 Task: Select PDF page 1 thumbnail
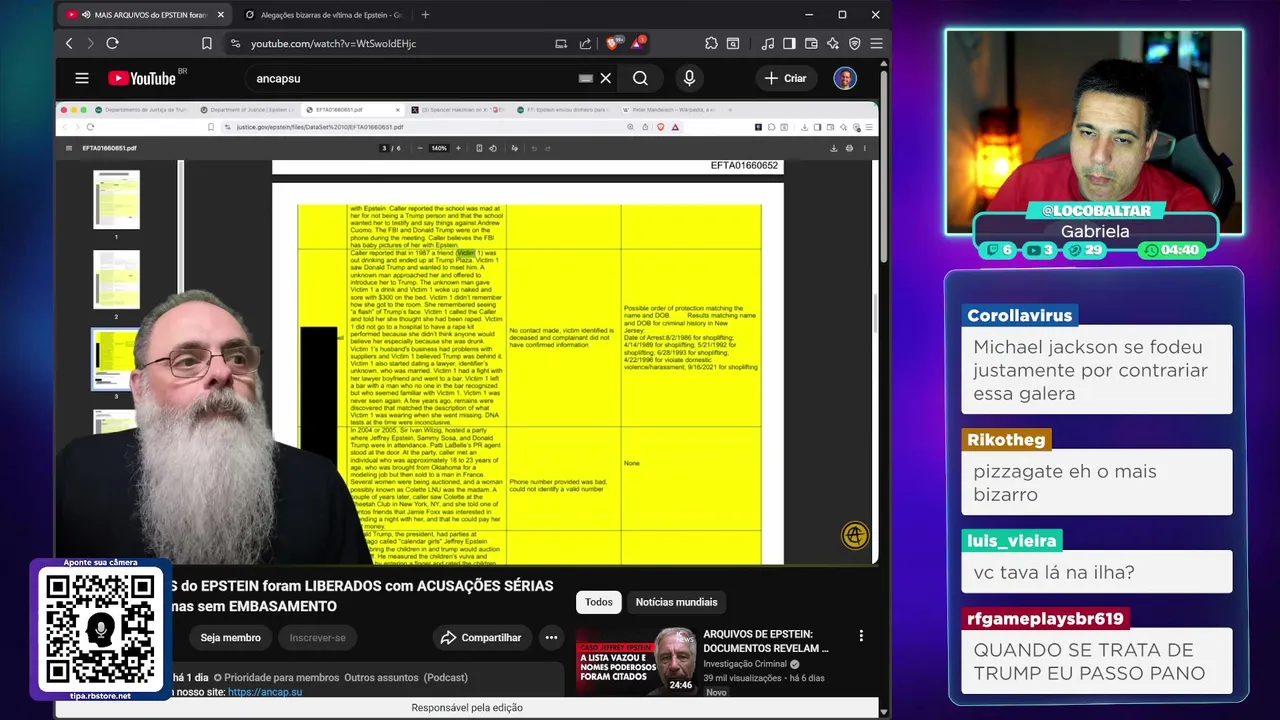116,199
